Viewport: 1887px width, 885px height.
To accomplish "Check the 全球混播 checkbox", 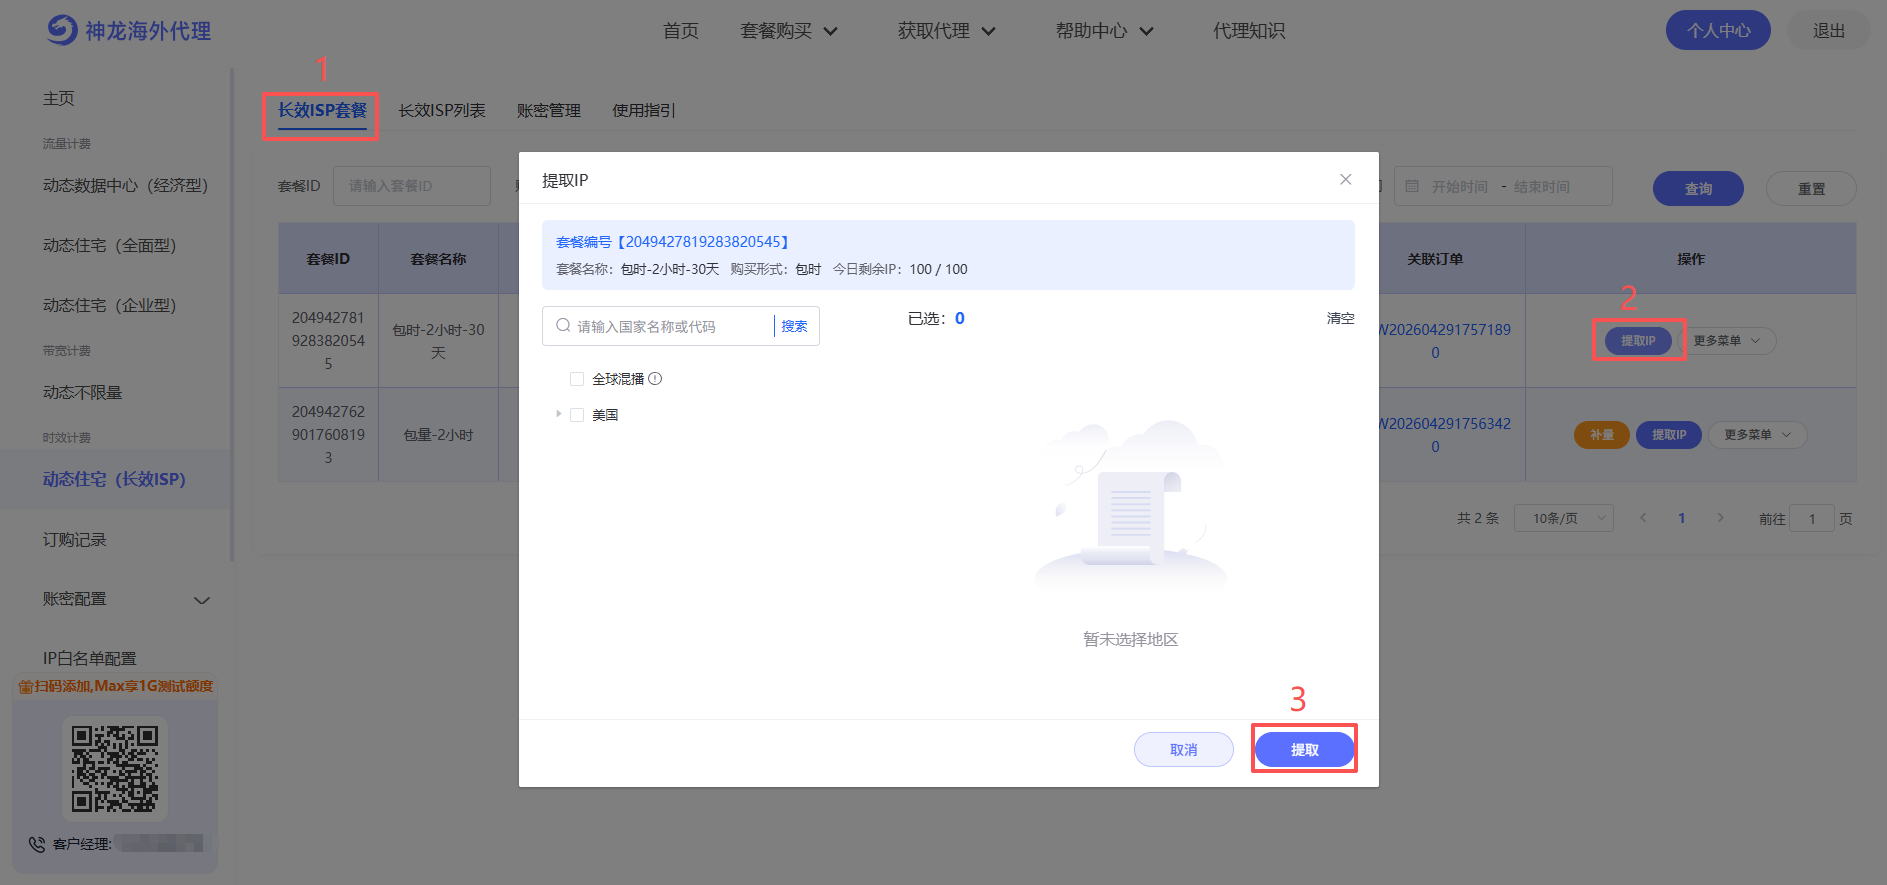I will (577, 379).
